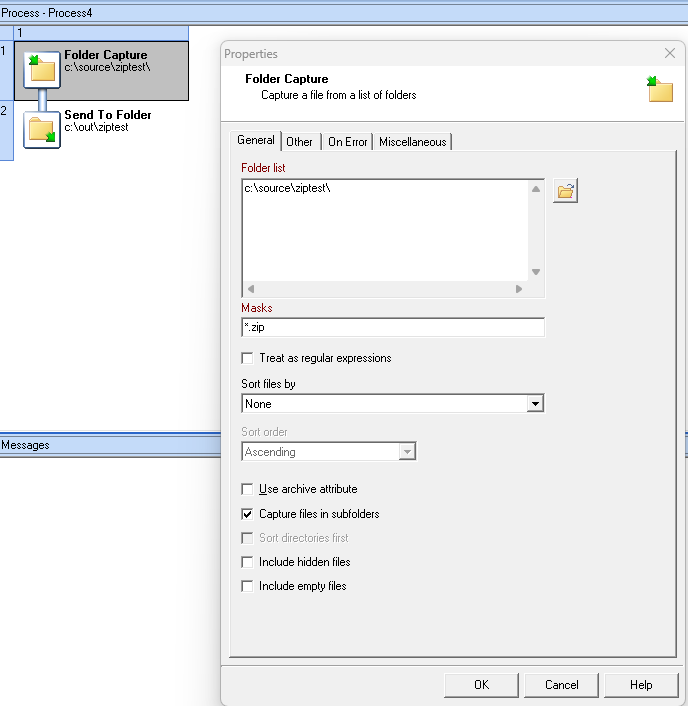Check Include empty files checkbox
Image resolution: width=688 pixels, height=706 pixels.
coord(248,586)
